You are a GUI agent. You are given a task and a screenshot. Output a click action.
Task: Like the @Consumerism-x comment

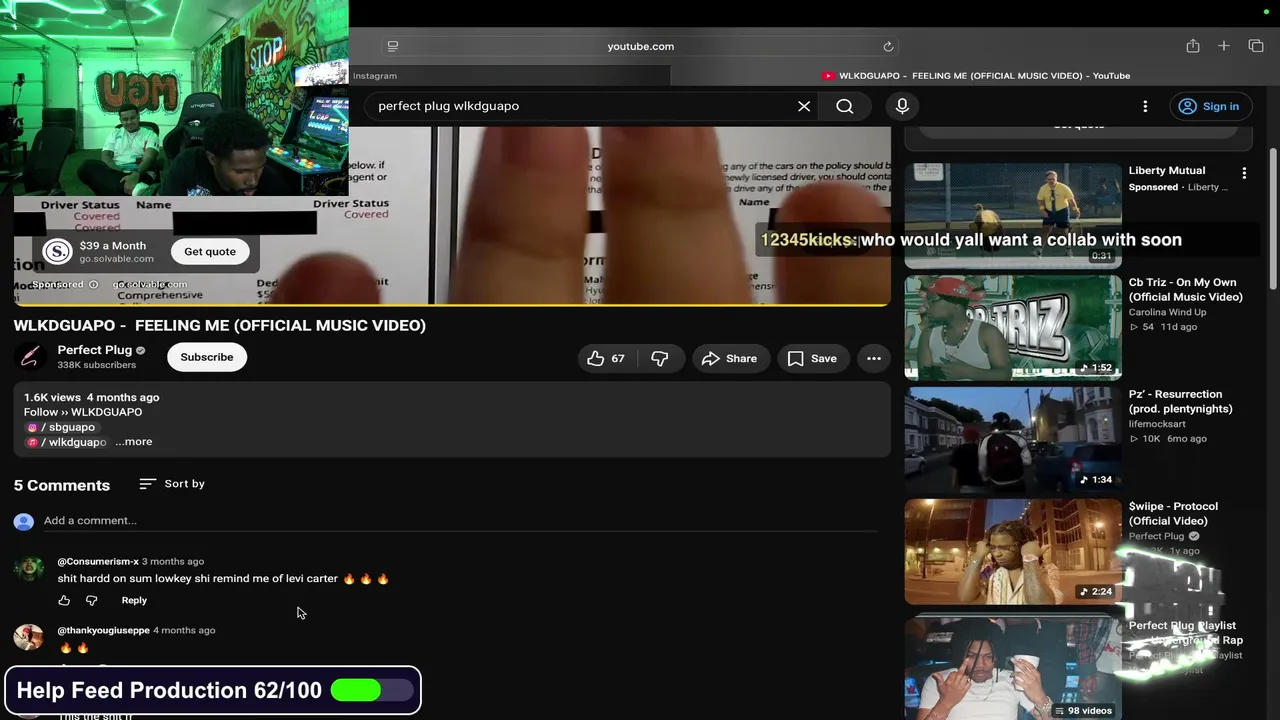(x=64, y=601)
